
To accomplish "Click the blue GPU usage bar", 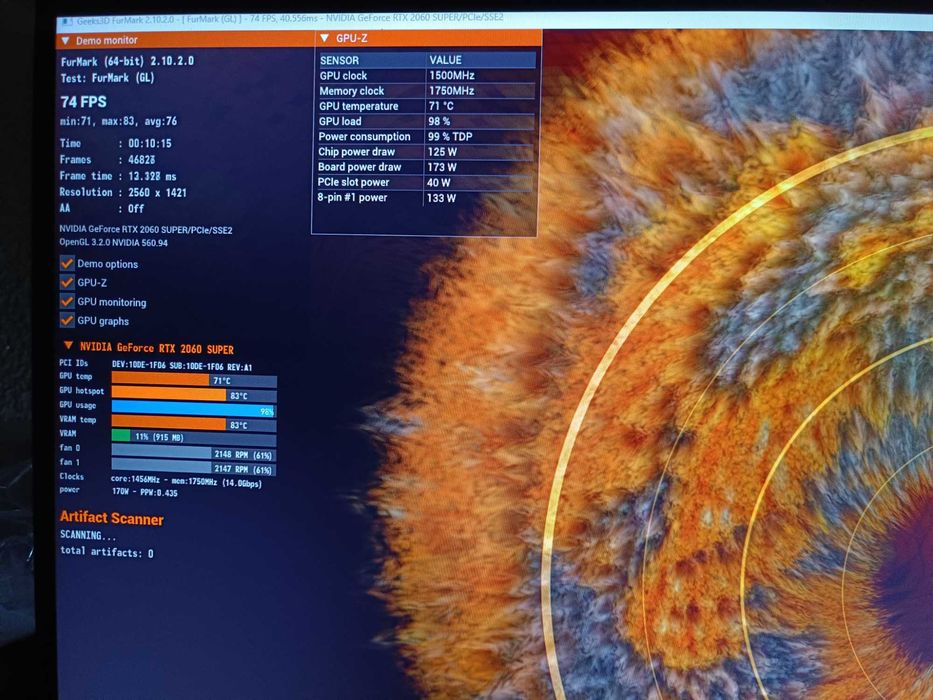I will point(194,410).
